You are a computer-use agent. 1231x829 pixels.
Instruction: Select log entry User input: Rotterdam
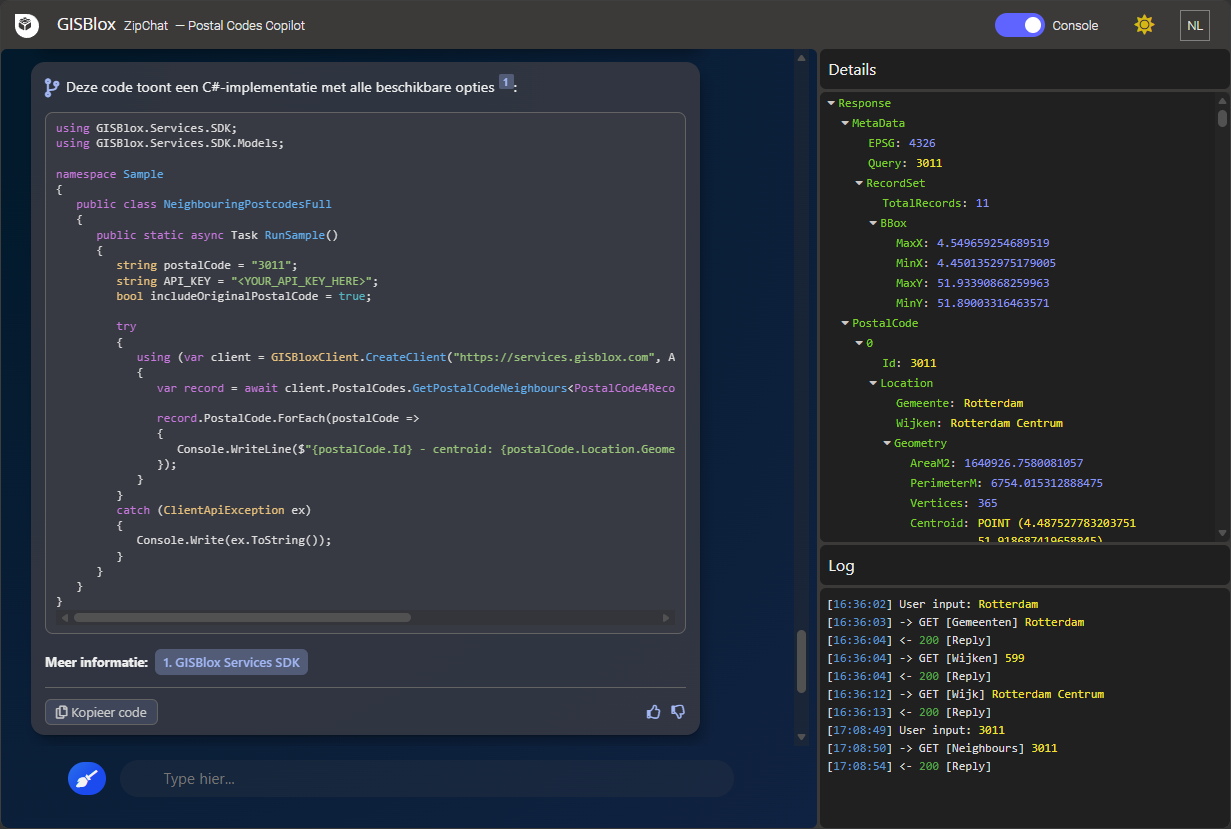tap(932, 604)
